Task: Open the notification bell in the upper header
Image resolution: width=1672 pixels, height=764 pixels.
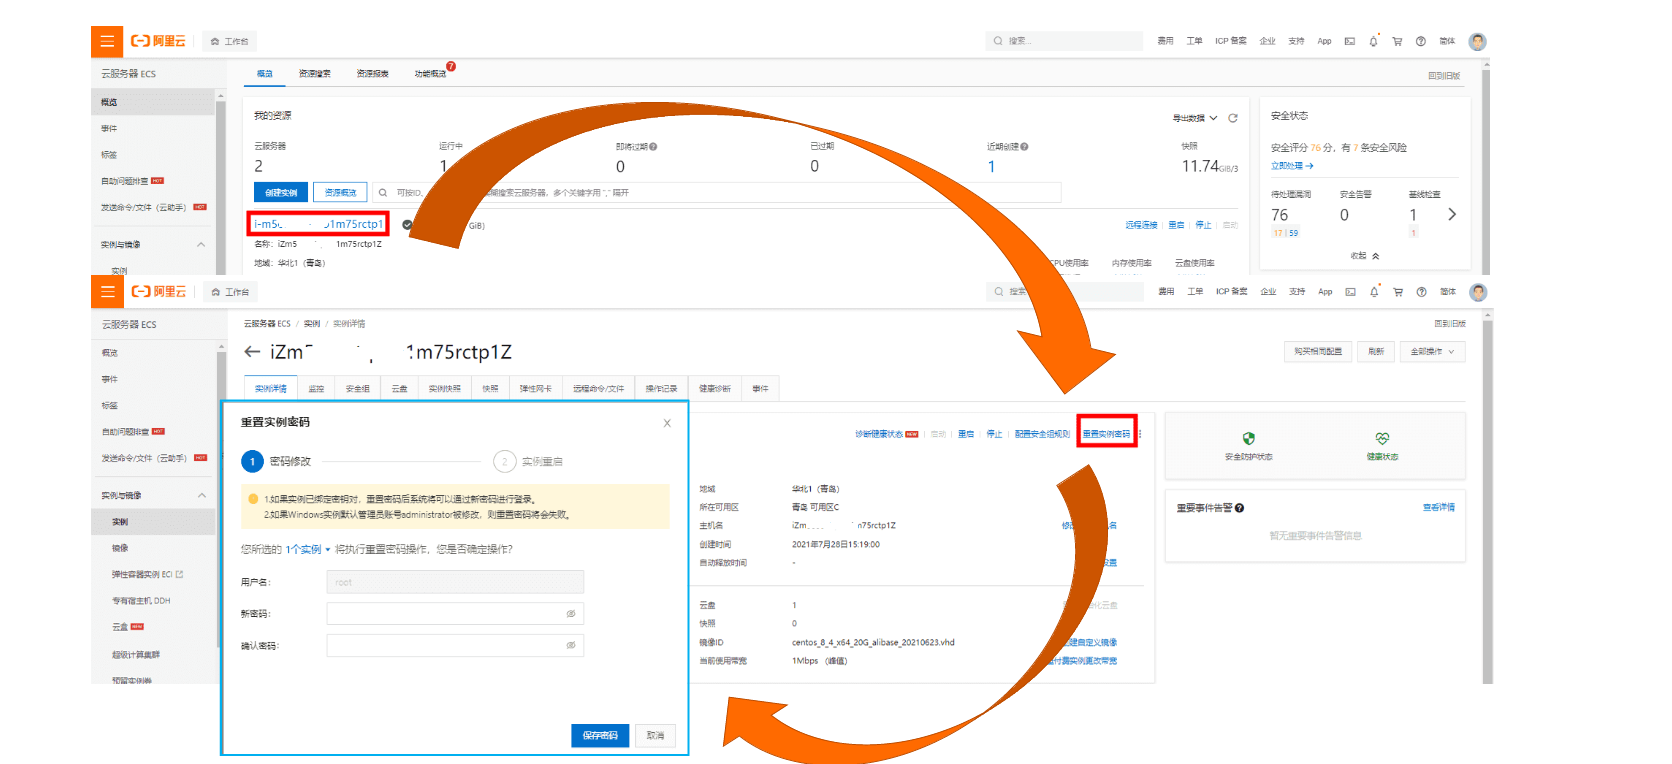Action: click(1373, 41)
